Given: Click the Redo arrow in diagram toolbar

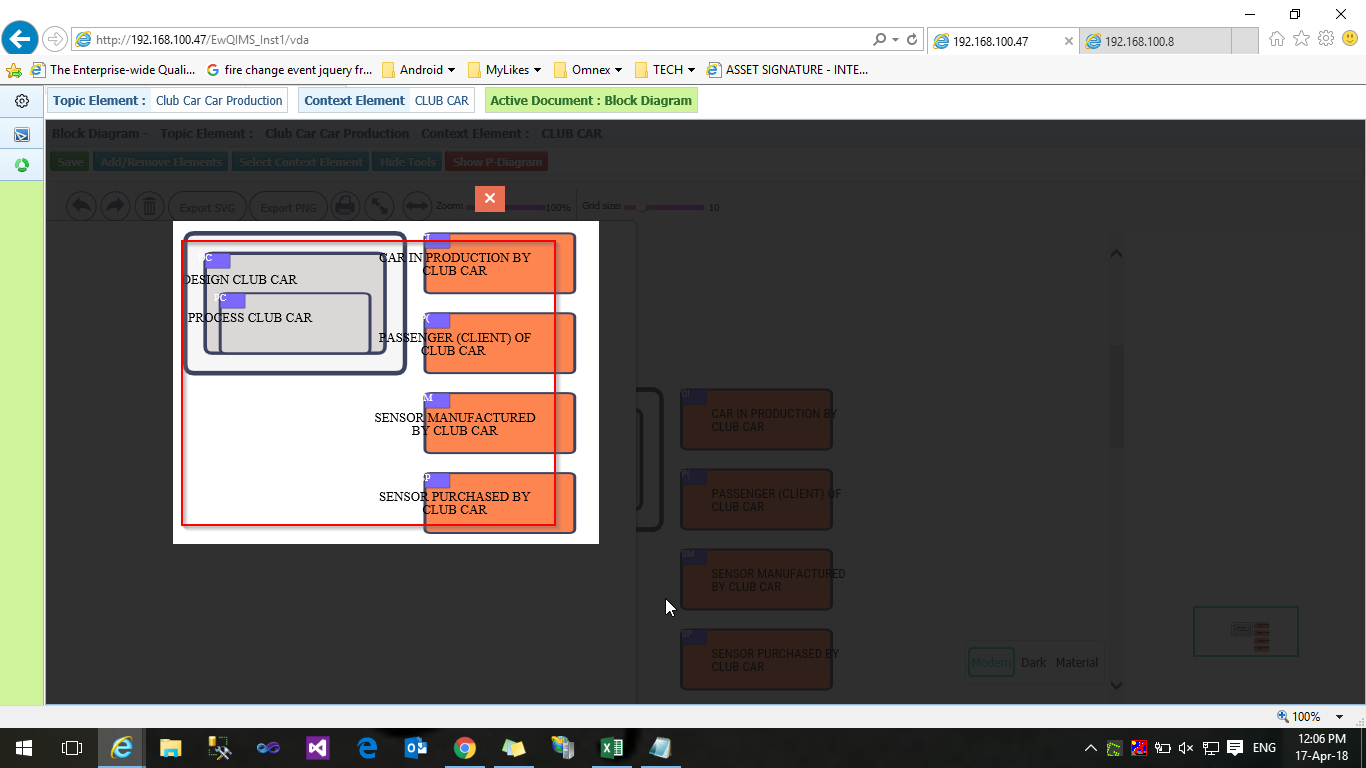Looking at the screenshot, I should point(115,206).
